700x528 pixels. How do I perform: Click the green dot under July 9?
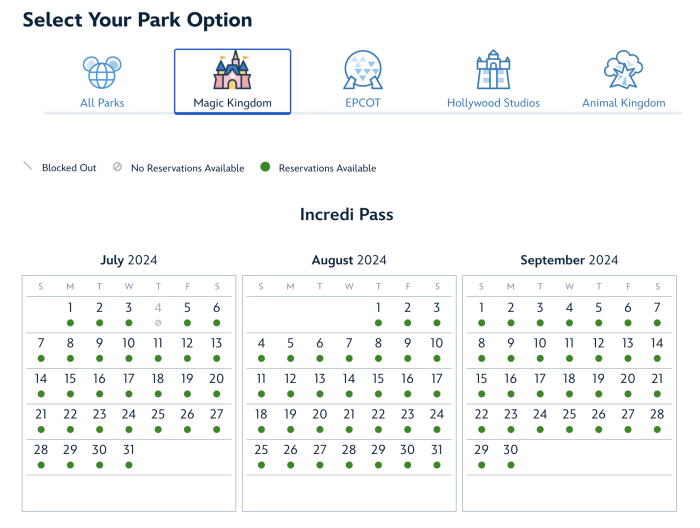tap(100, 358)
